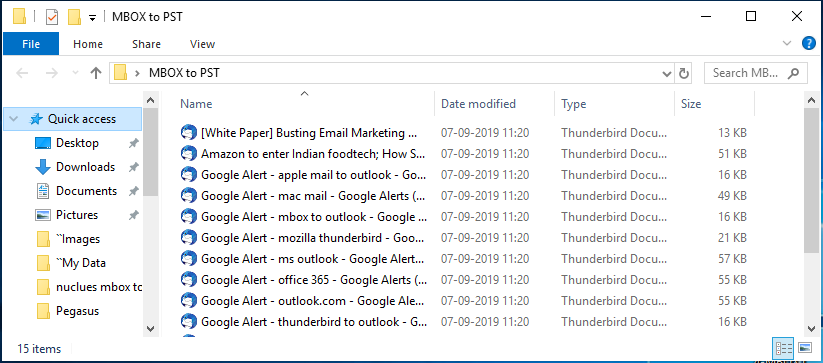Open Documents in the navigation pane

click(x=87, y=191)
